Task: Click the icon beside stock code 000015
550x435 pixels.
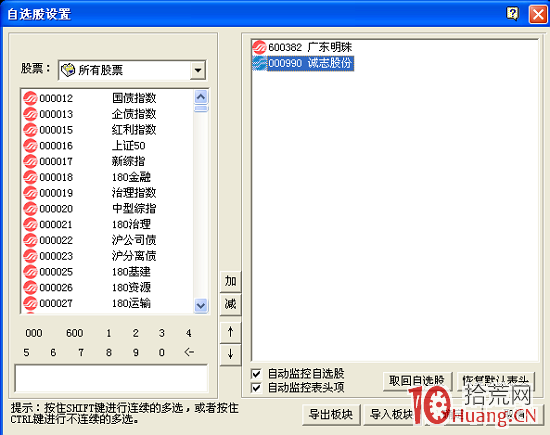Action: pos(30,130)
